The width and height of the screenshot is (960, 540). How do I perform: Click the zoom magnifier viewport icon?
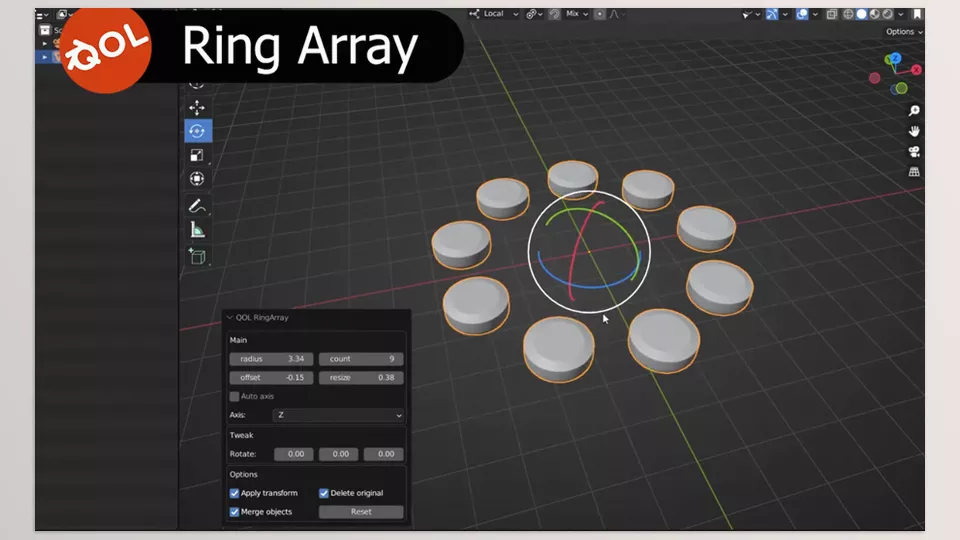coord(914,111)
